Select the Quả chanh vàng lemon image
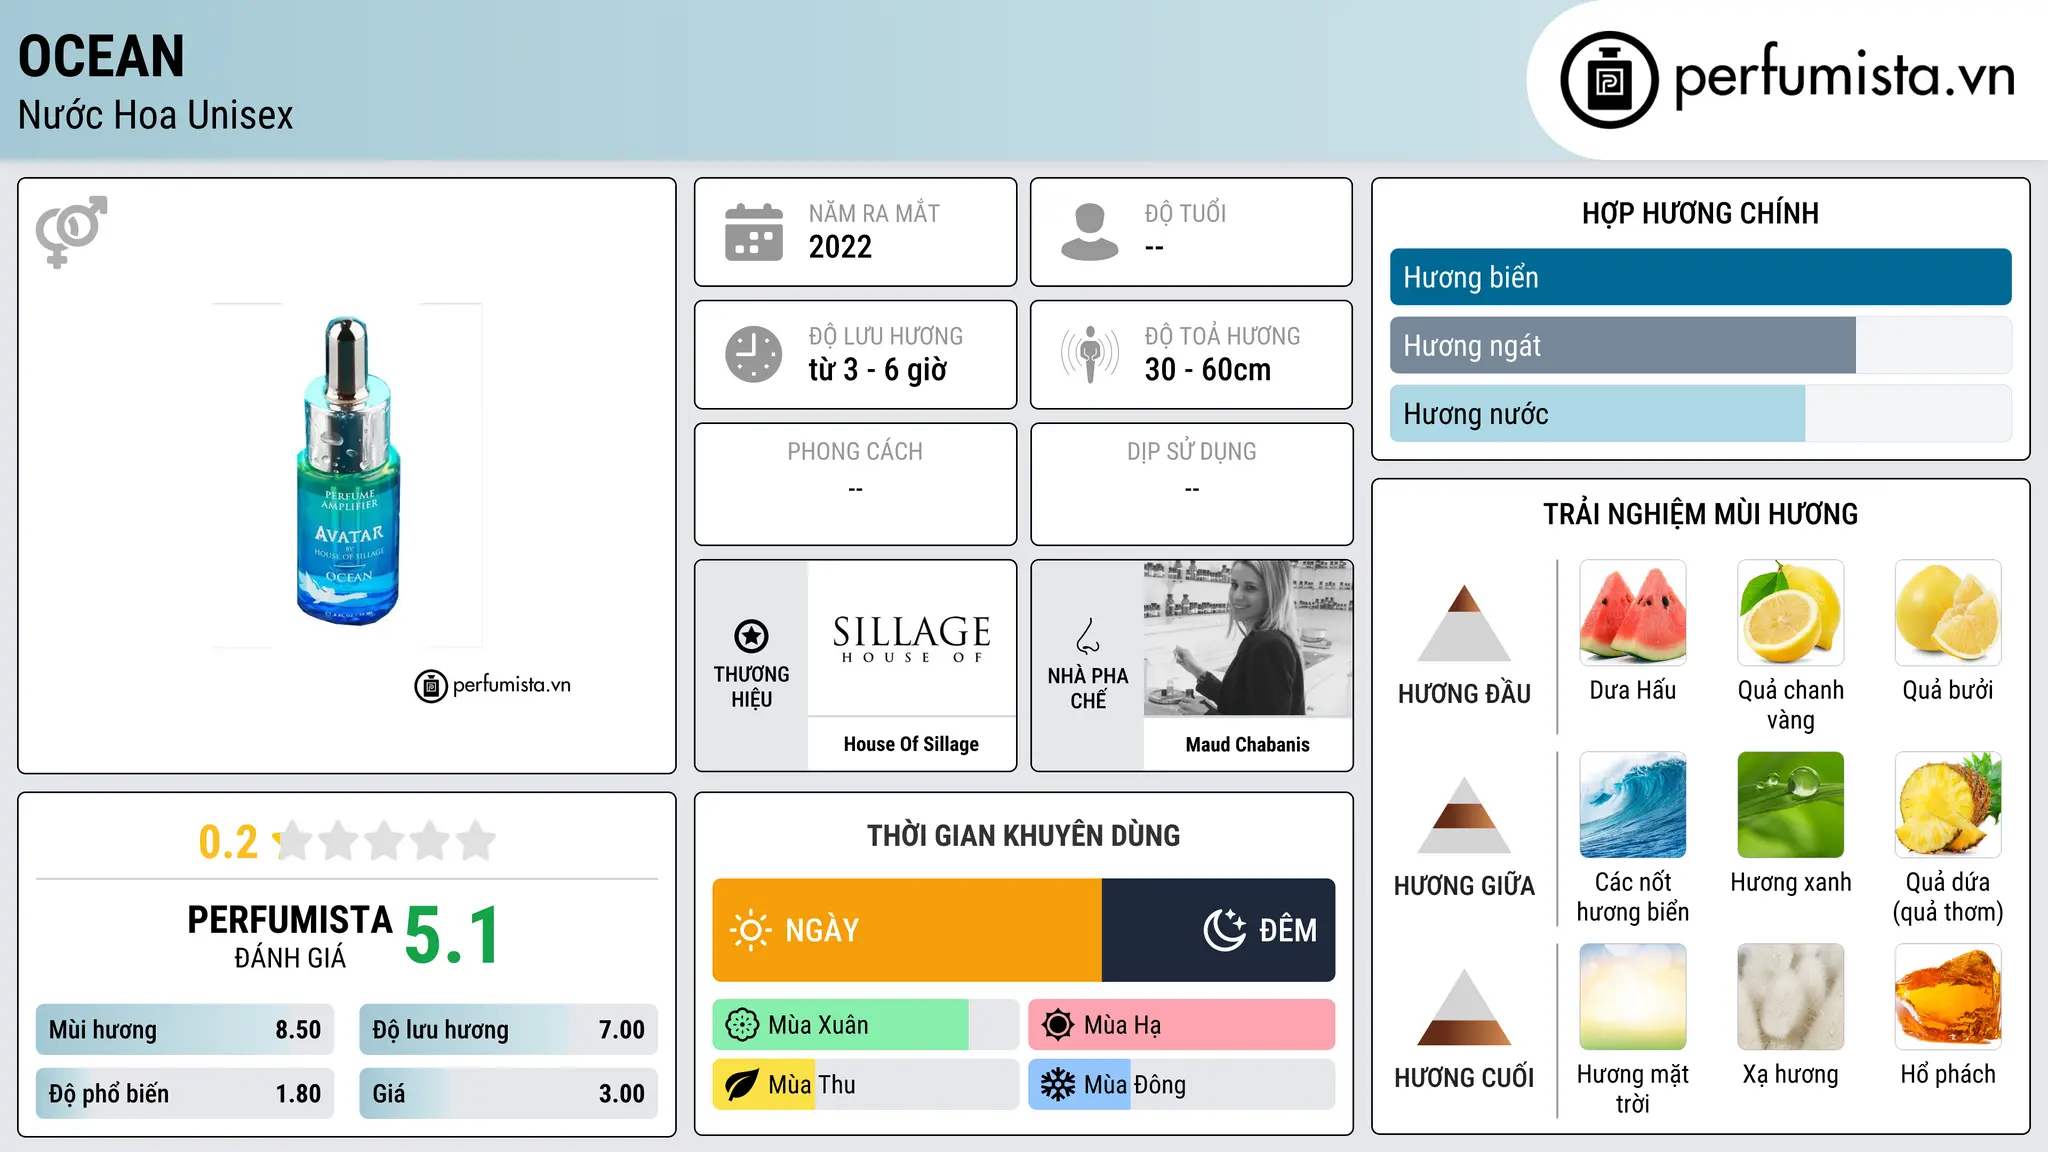Screen dimensions: 2048x1152 point(1790,612)
